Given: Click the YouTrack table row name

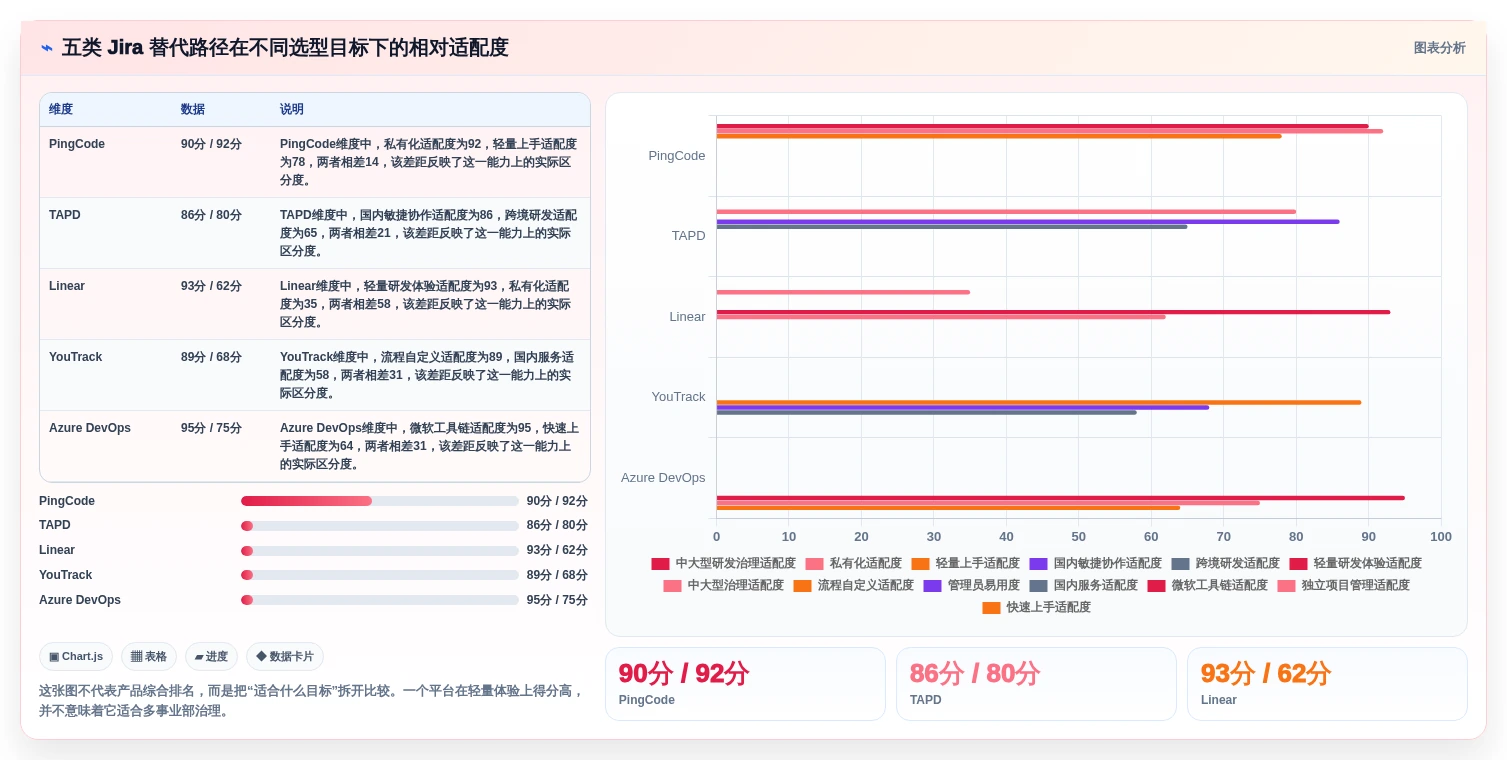Looking at the screenshot, I should click(x=76, y=357).
